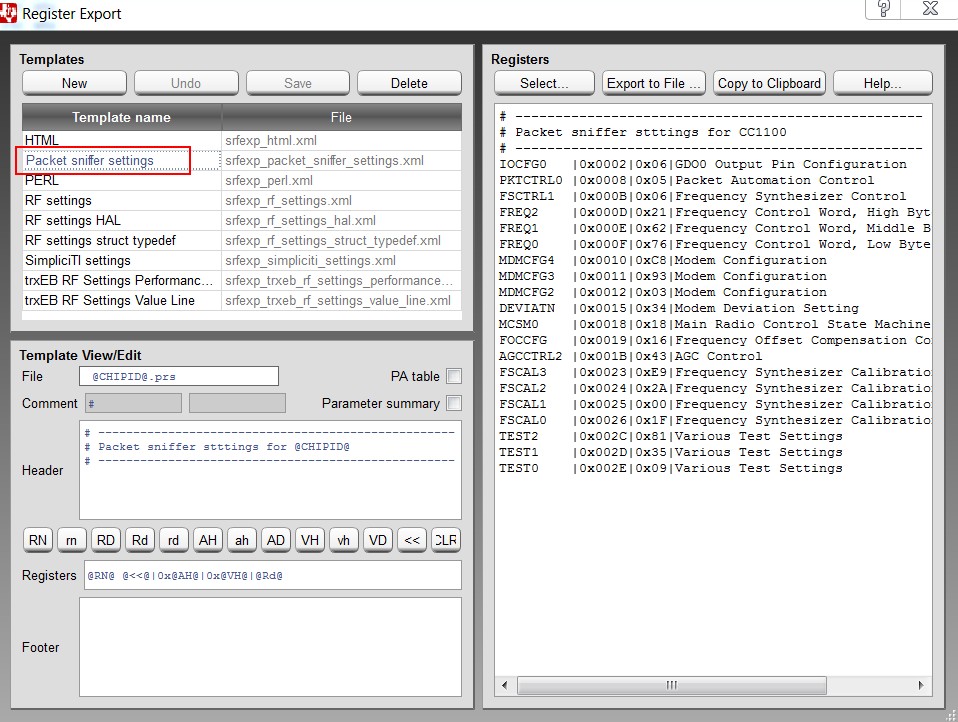
Task: Open Help... in Registers panel
Action: coord(882,83)
